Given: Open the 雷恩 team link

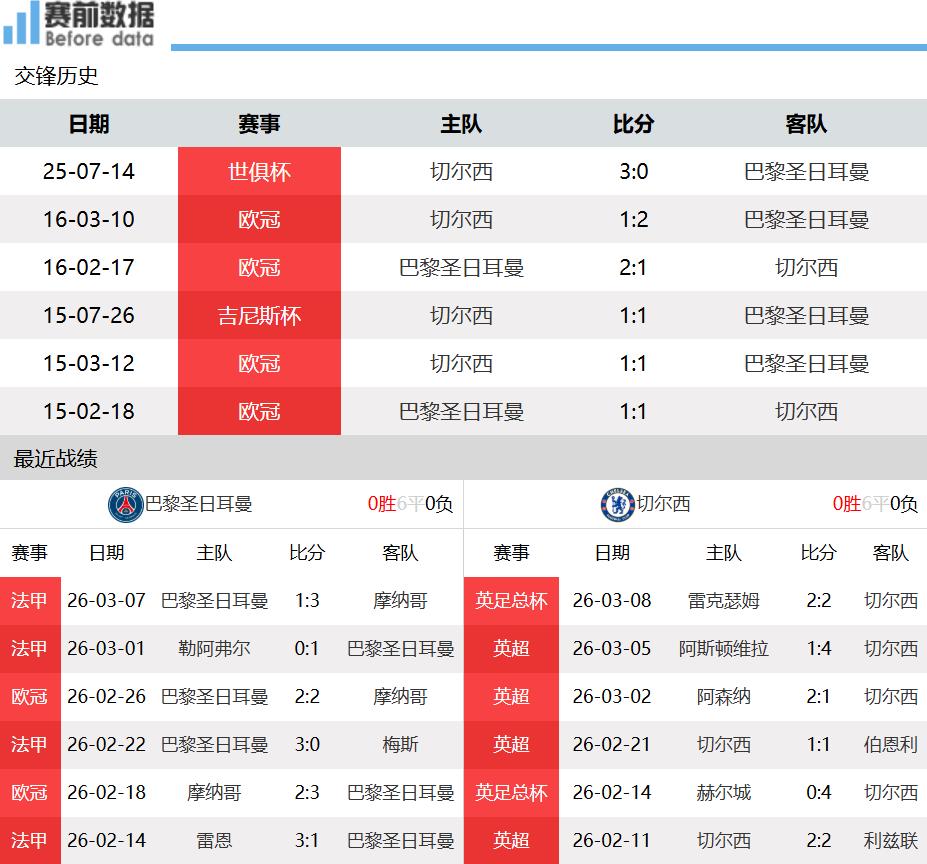Looking at the screenshot, I should click(x=214, y=841).
